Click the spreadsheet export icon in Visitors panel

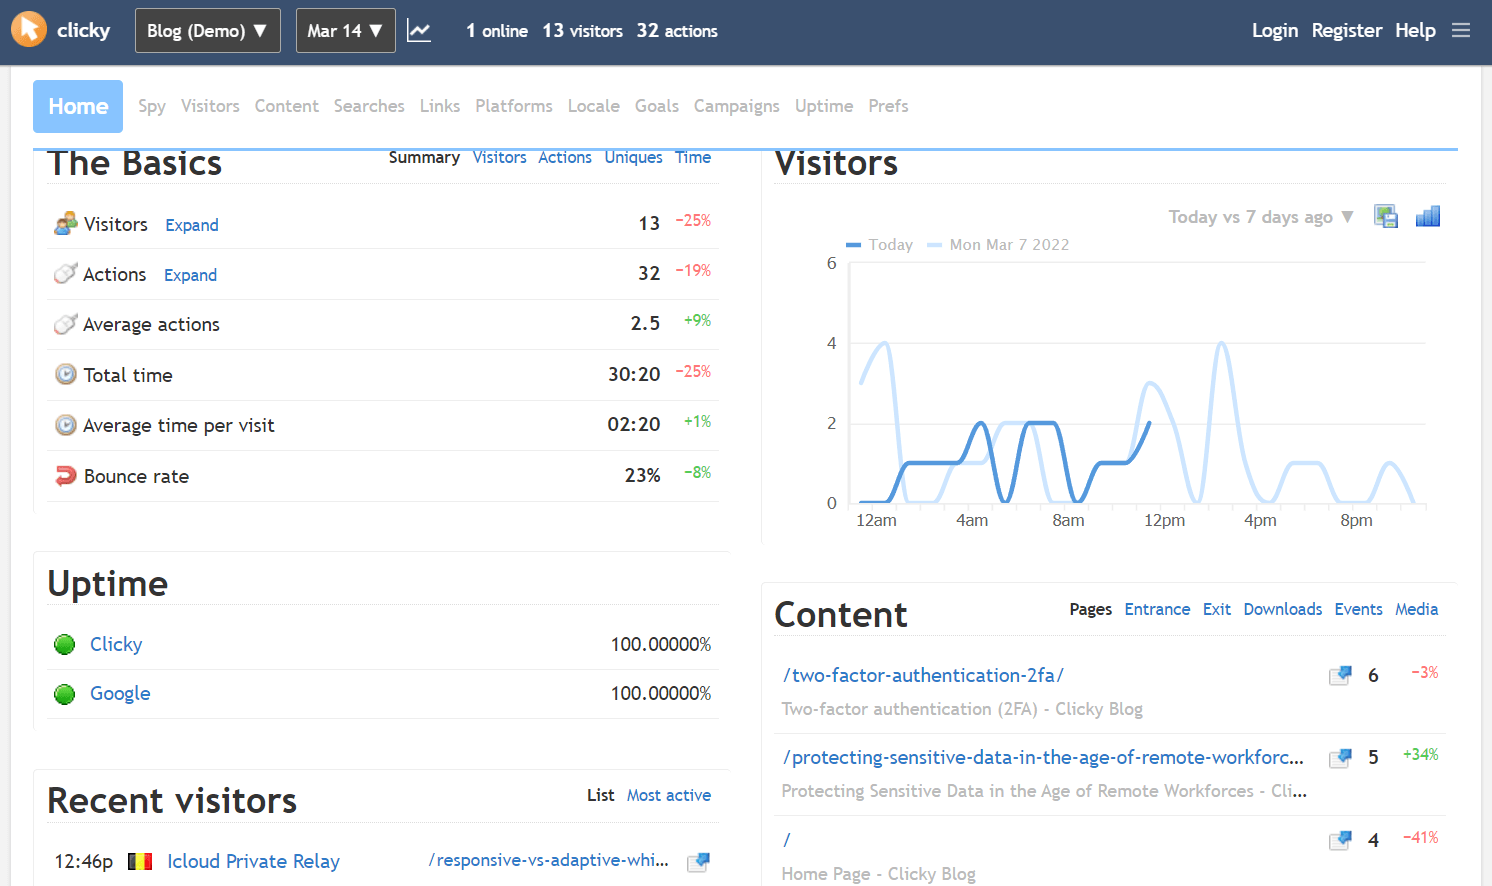tap(1386, 215)
